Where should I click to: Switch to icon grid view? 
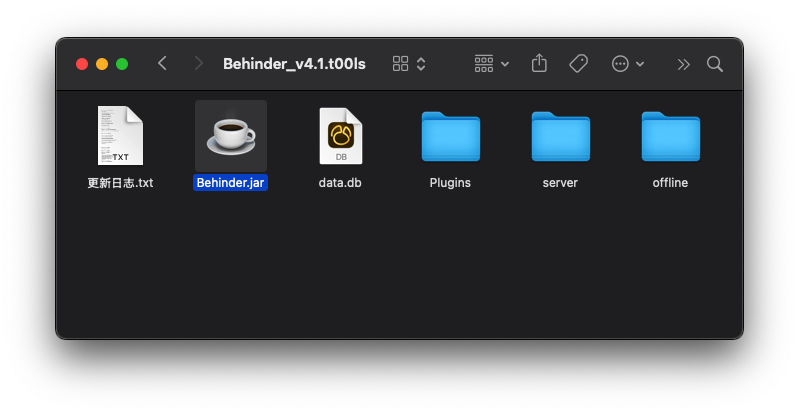click(401, 64)
